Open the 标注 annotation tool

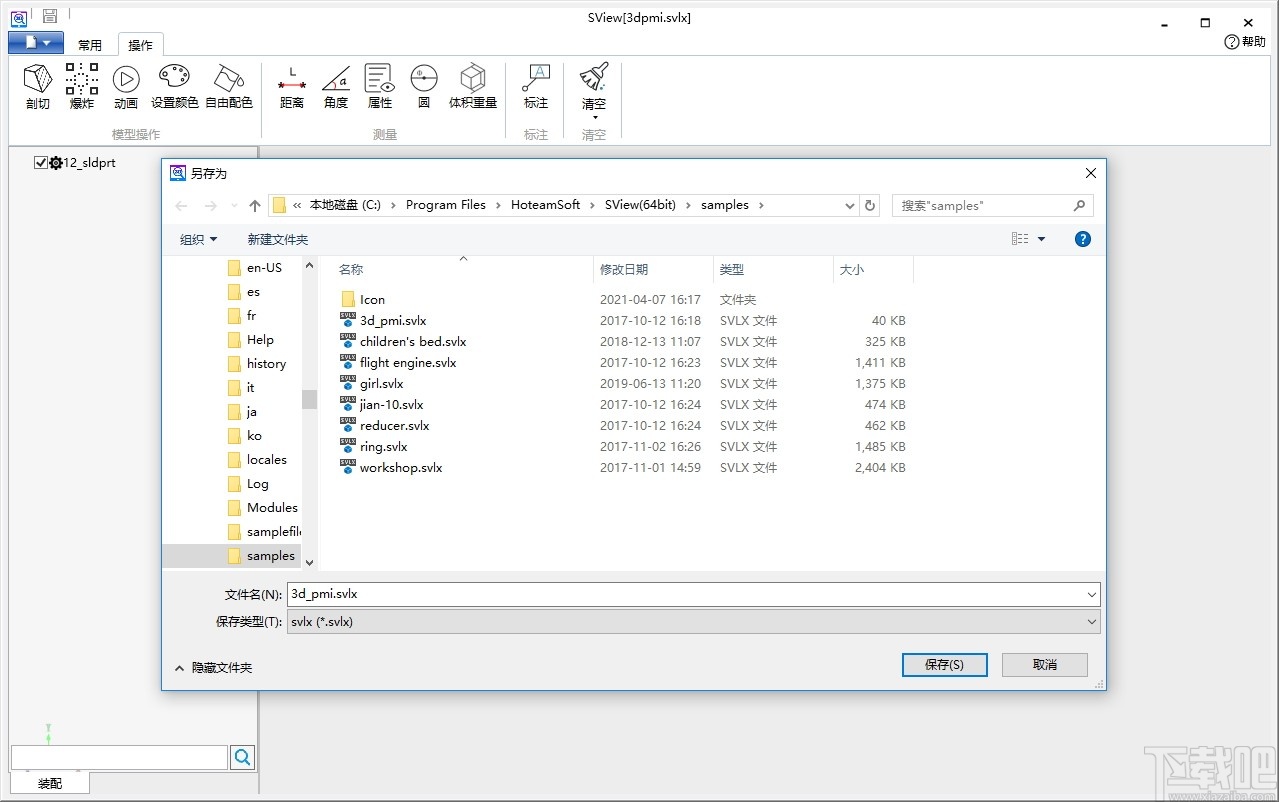(x=536, y=86)
